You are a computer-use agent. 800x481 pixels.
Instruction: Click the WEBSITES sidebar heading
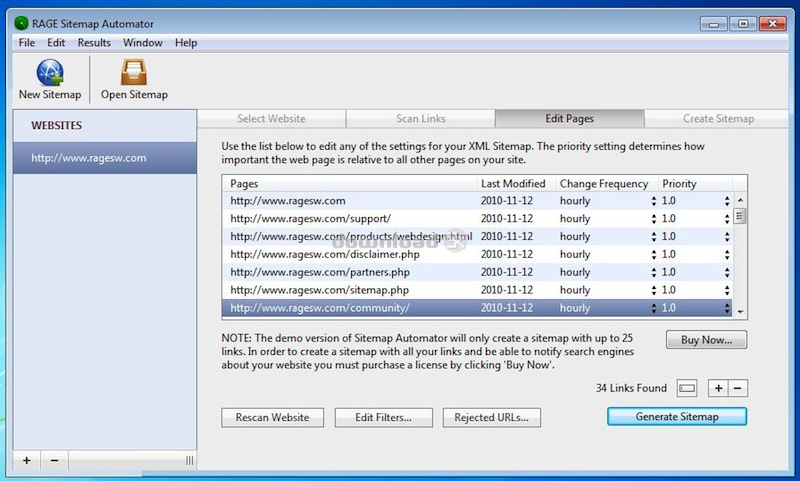[57, 125]
